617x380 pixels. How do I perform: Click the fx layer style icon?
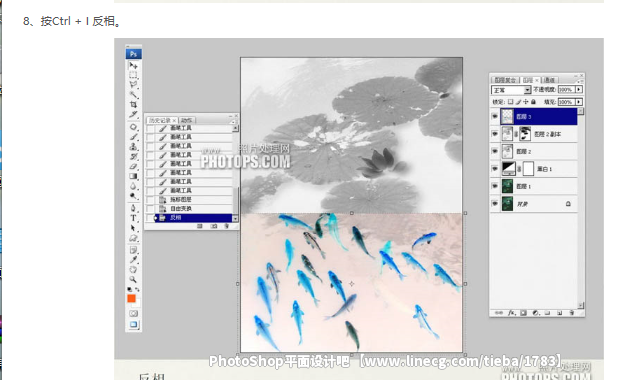pos(511,313)
